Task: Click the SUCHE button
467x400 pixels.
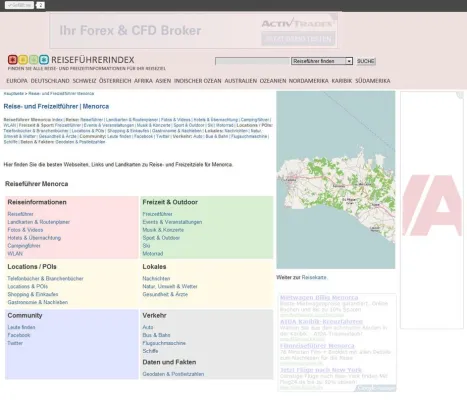Action: [x=366, y=61]
